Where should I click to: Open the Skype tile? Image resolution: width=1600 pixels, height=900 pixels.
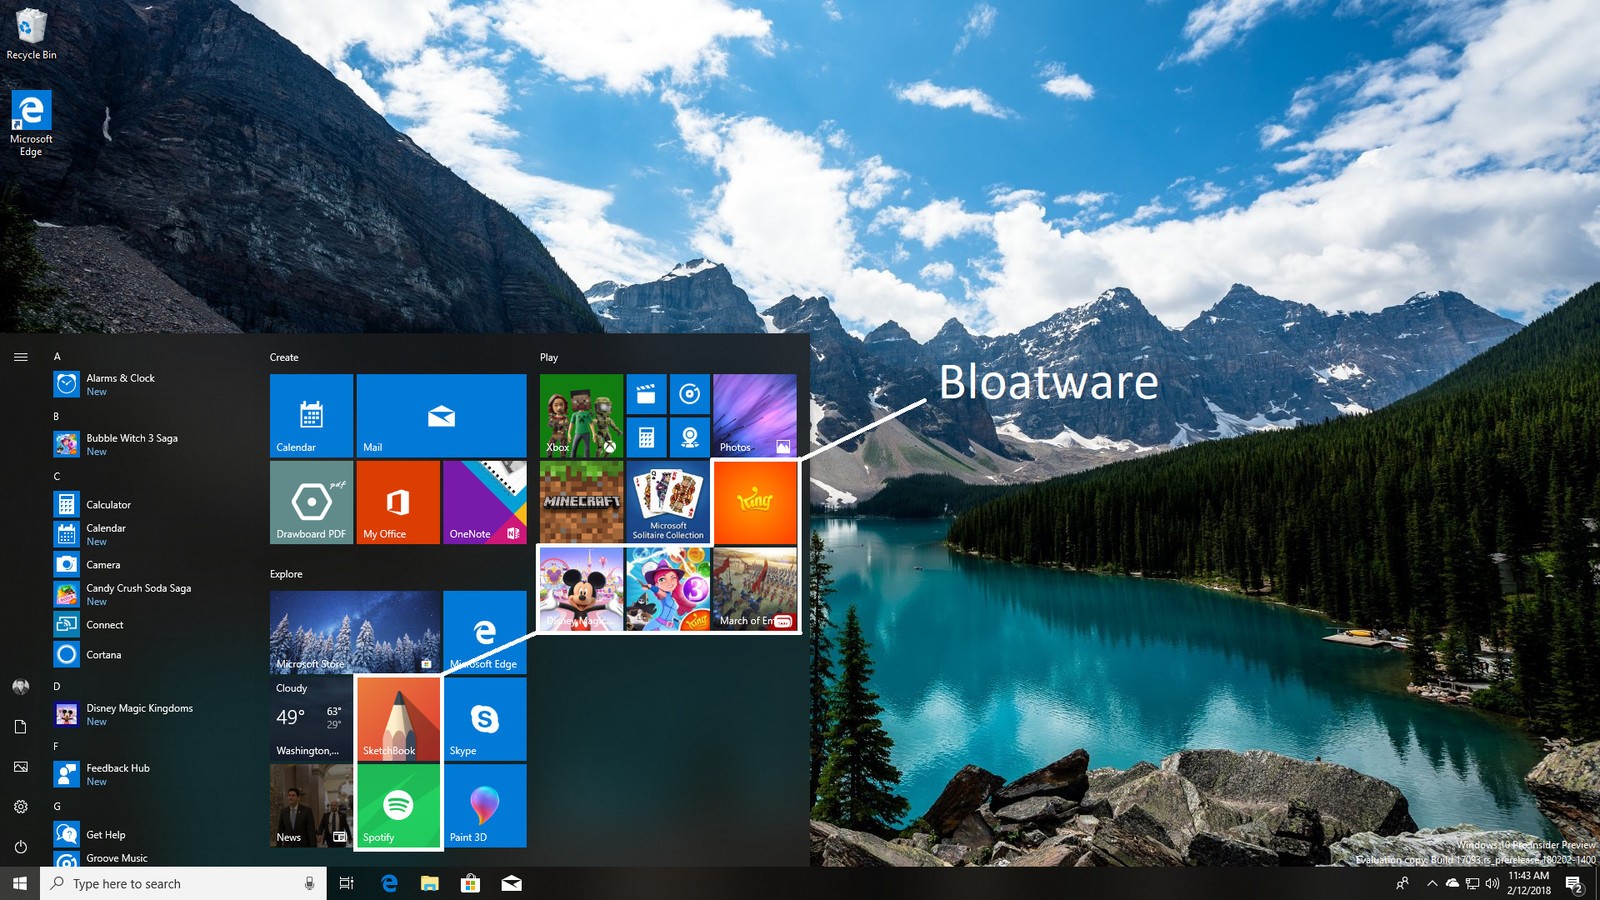click(x=484, y=719)
